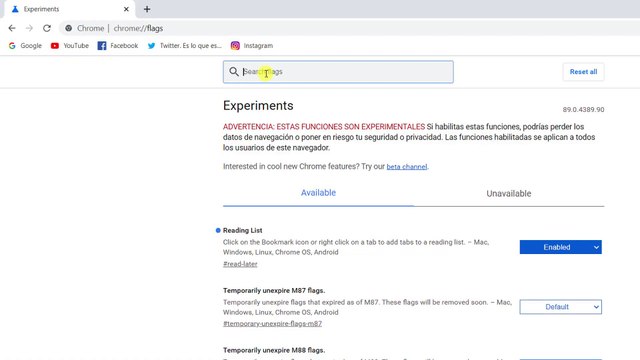Open the beta channel link
The width and height of the screenshot is (640, 360).
pos(407,167)
